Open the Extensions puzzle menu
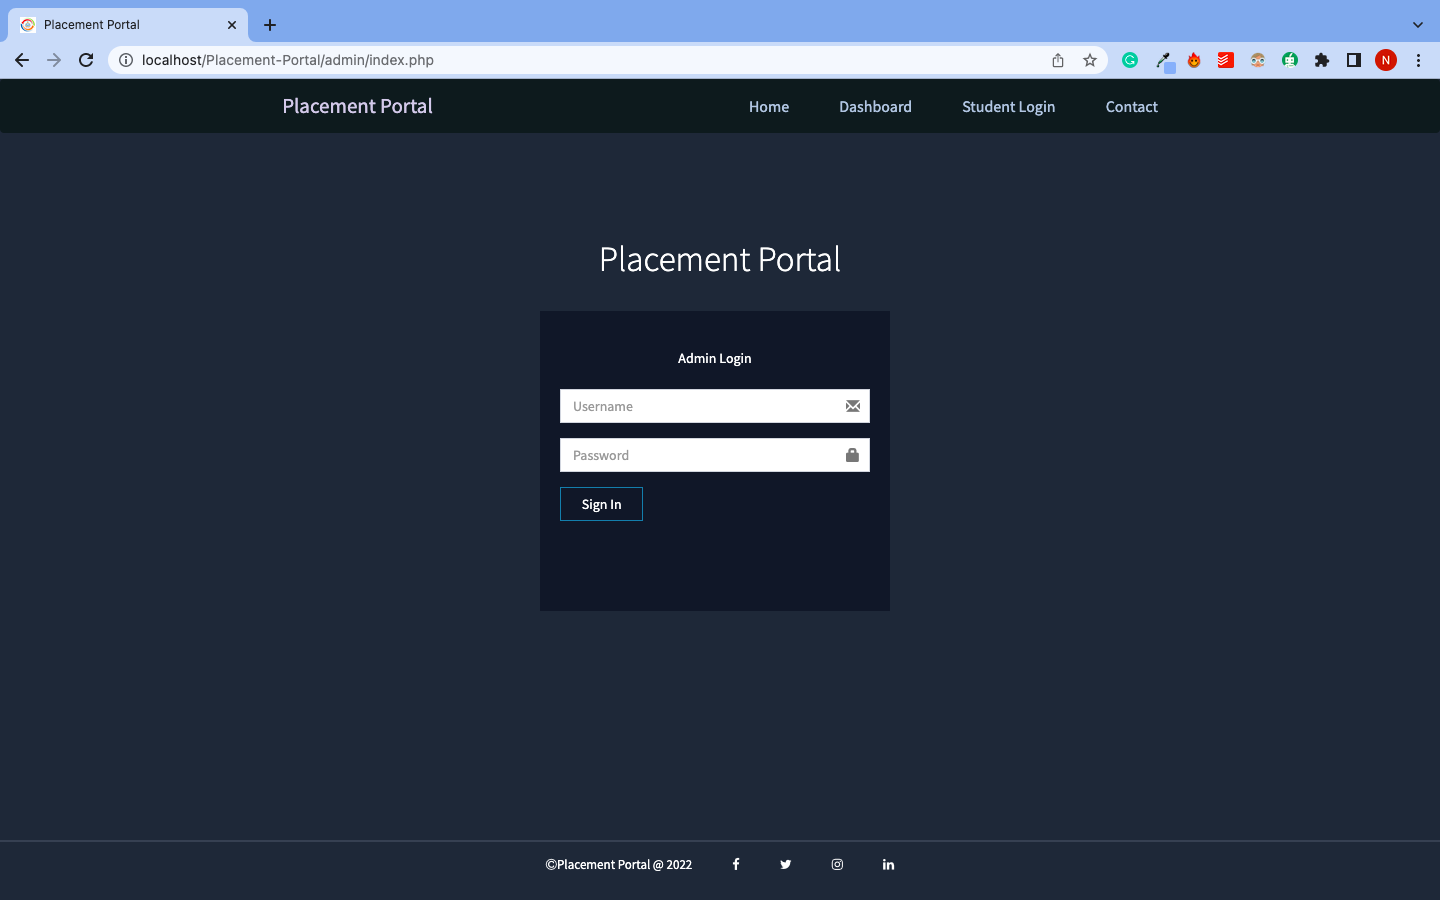Image resolution: width=1440 pixels, height=900 pixels. [1322, 60]
